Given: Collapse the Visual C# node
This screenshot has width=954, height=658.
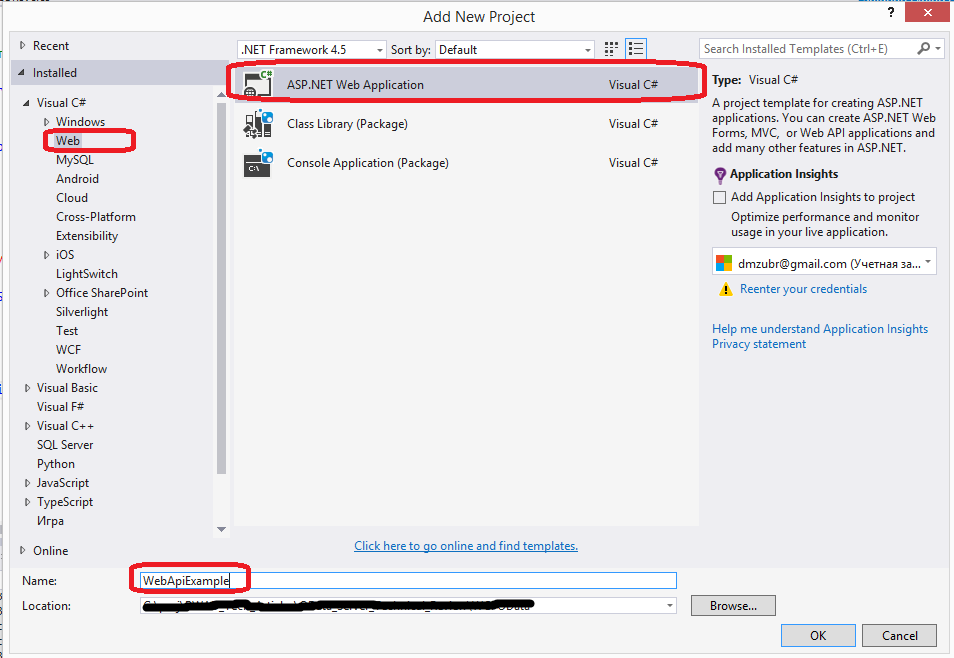Looking at the screenshot, I should click(x=26, y=103).
